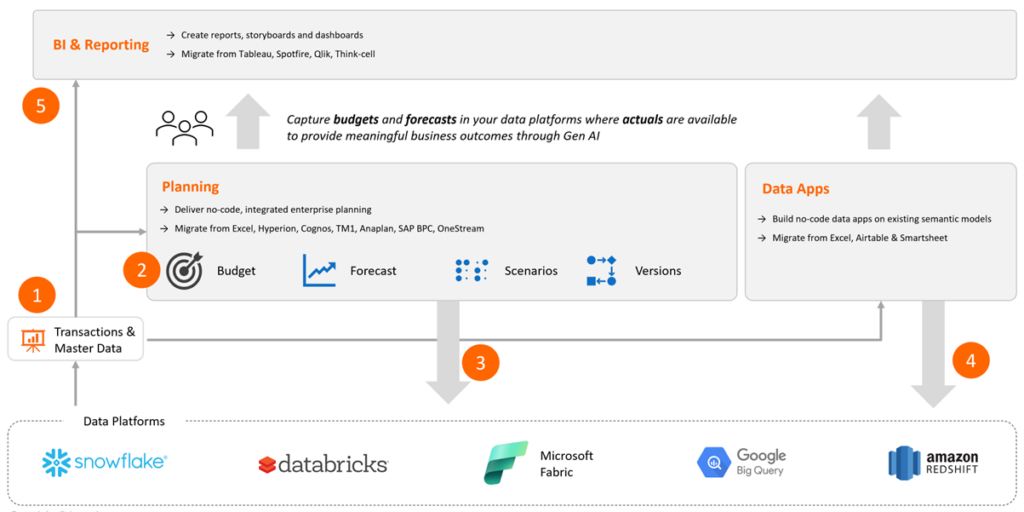
Task: Select the Forecast line chart icon
Action: point(319,270)
